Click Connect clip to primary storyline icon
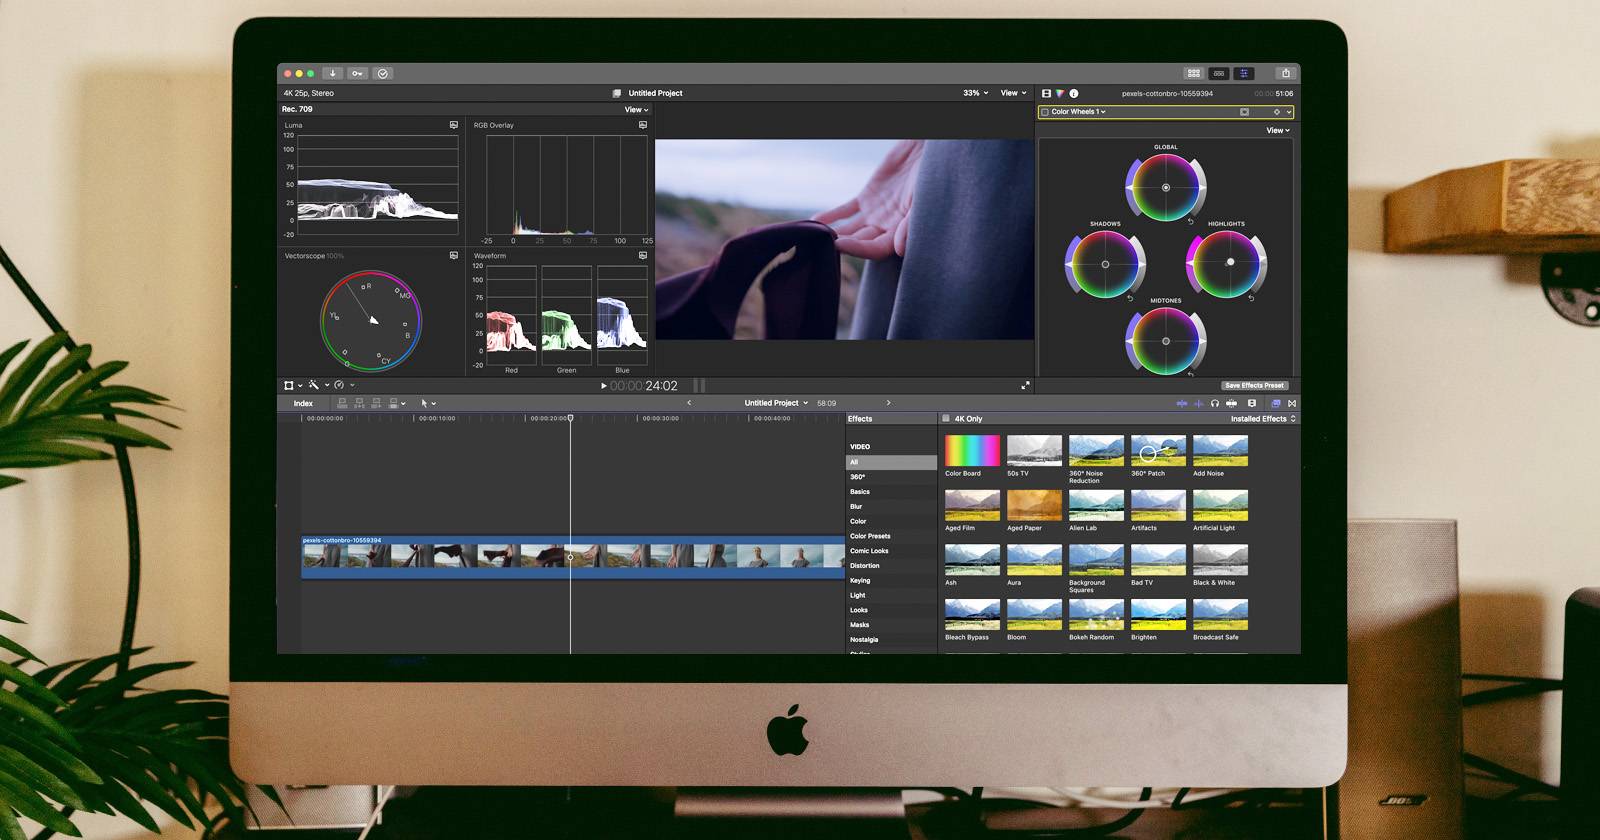1600x840 pixels. [342, 403]
